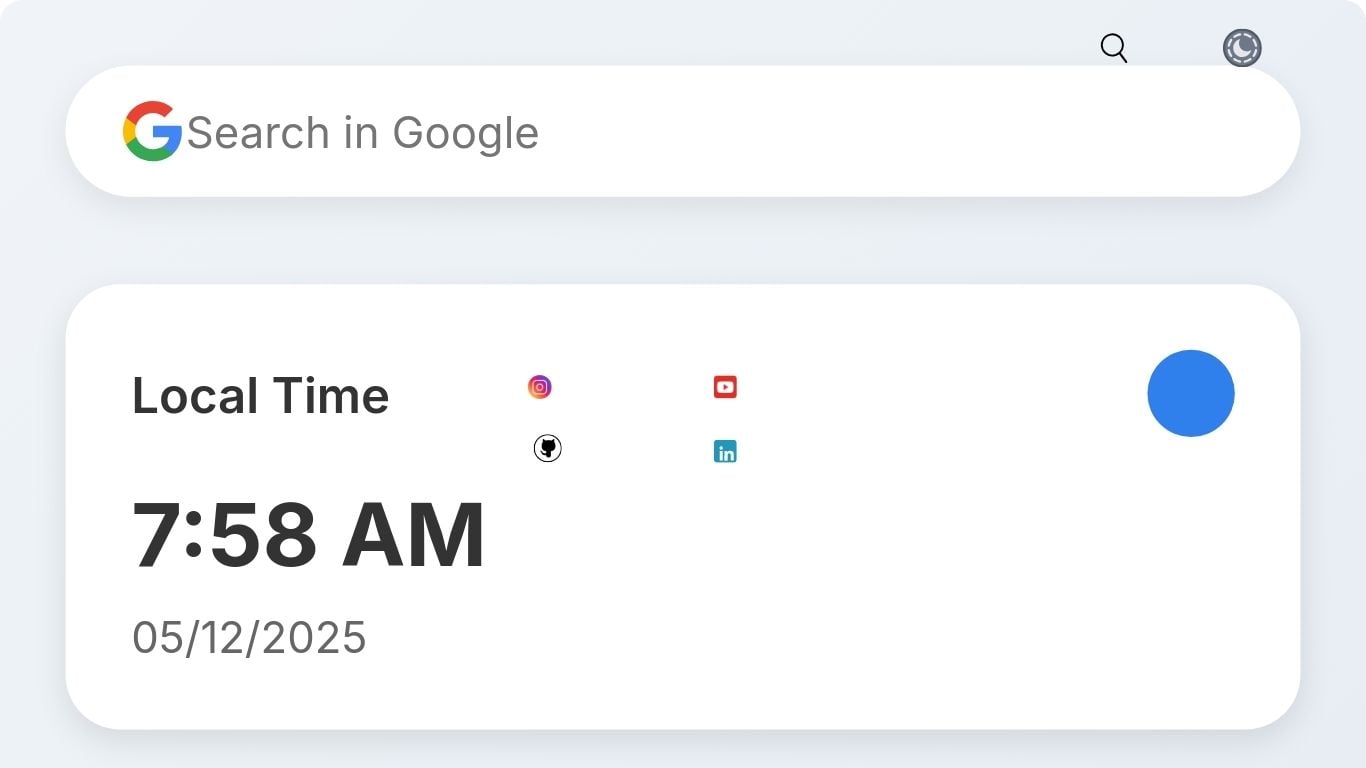Viewport: 1366px width, 768px height.
Task: Launch Instagram via its gradient camera icon
Action: (540, 387)
